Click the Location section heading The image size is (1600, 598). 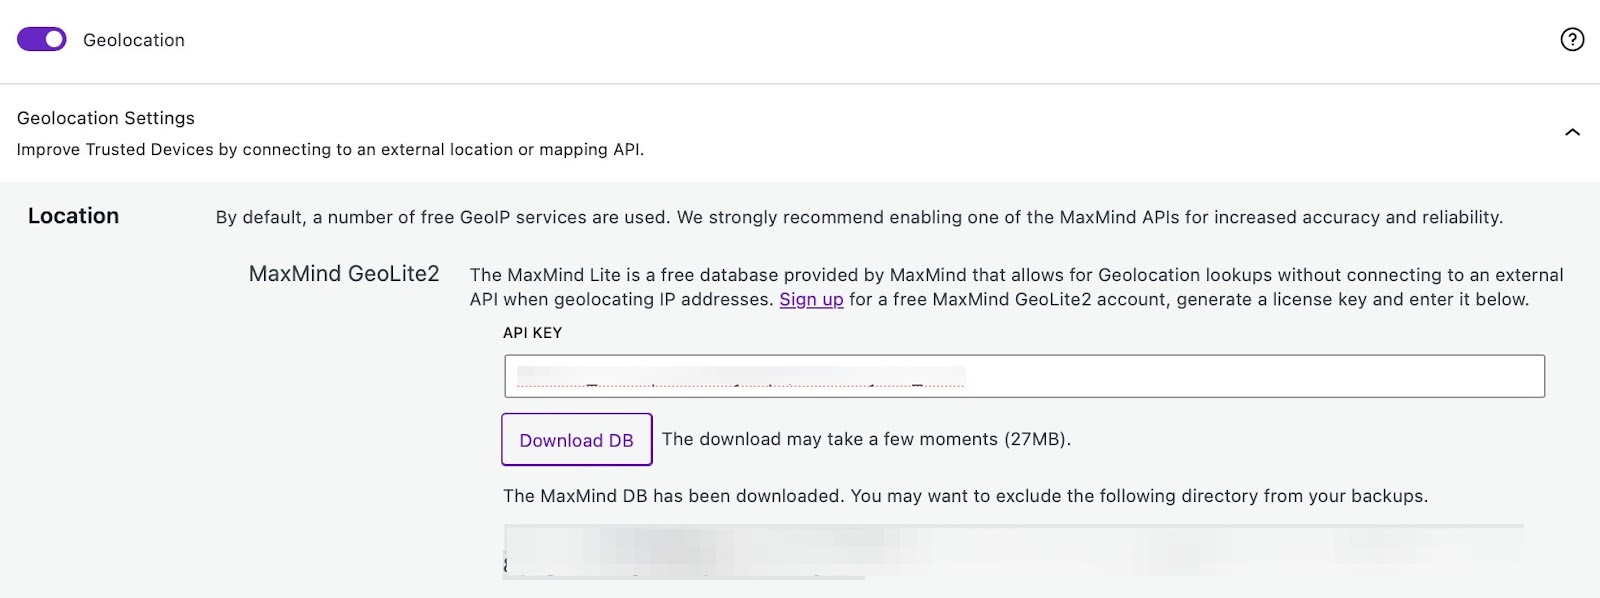click(x=73, y=216)
